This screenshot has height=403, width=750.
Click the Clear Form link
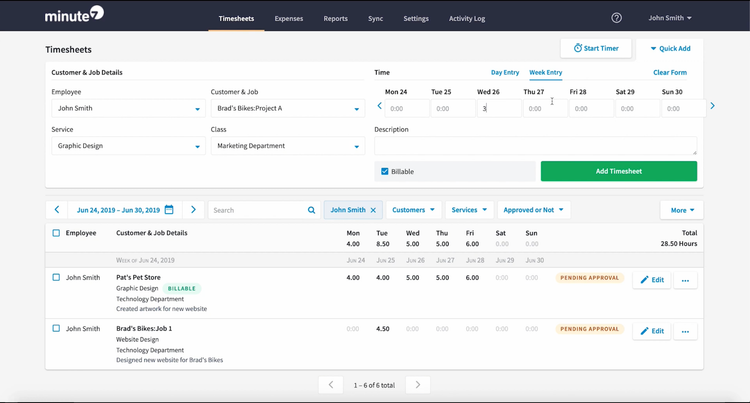coord(669,73)
